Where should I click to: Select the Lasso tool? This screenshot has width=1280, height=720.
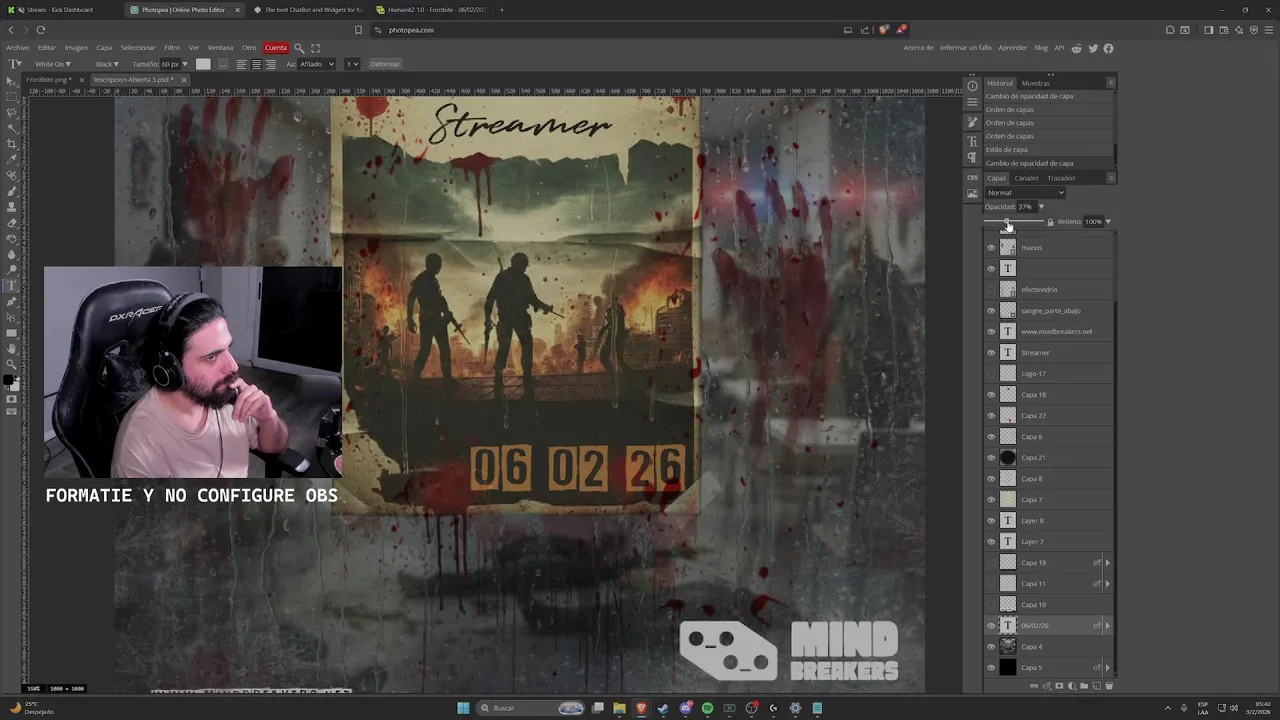[11, 112]
